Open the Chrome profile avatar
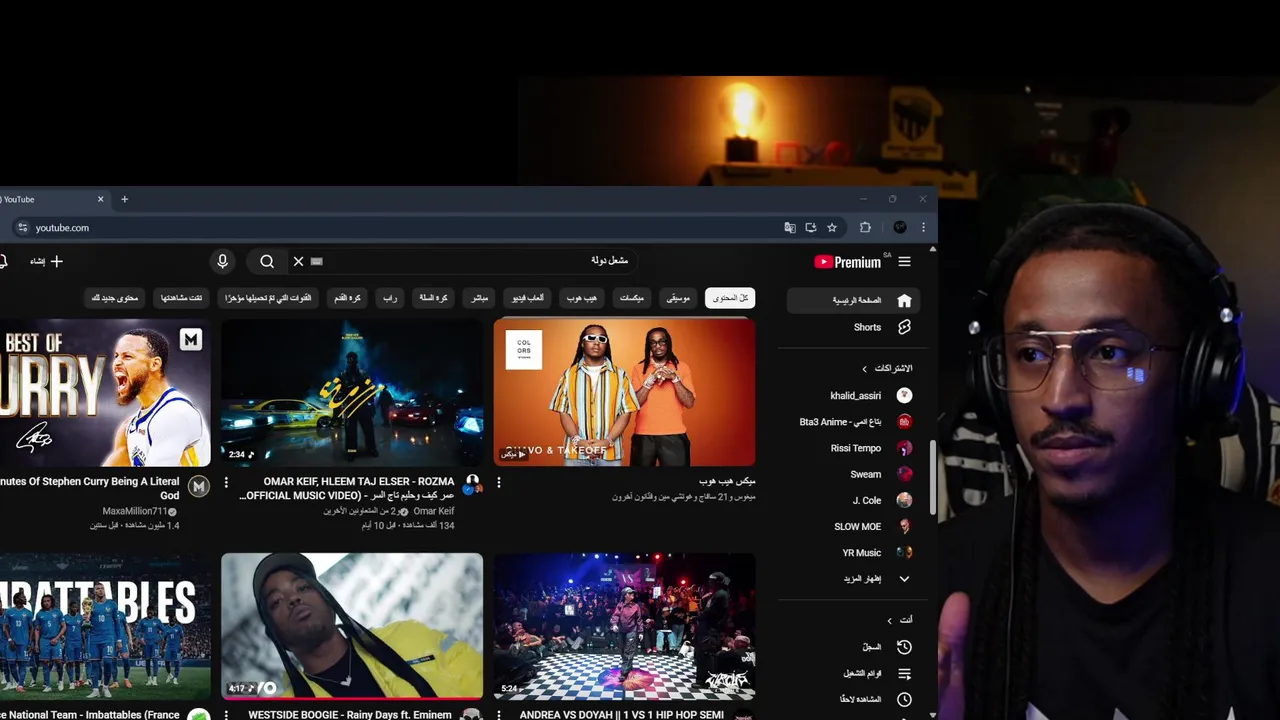The height and width of the screenshot is (720, 1280). point(900,228)
